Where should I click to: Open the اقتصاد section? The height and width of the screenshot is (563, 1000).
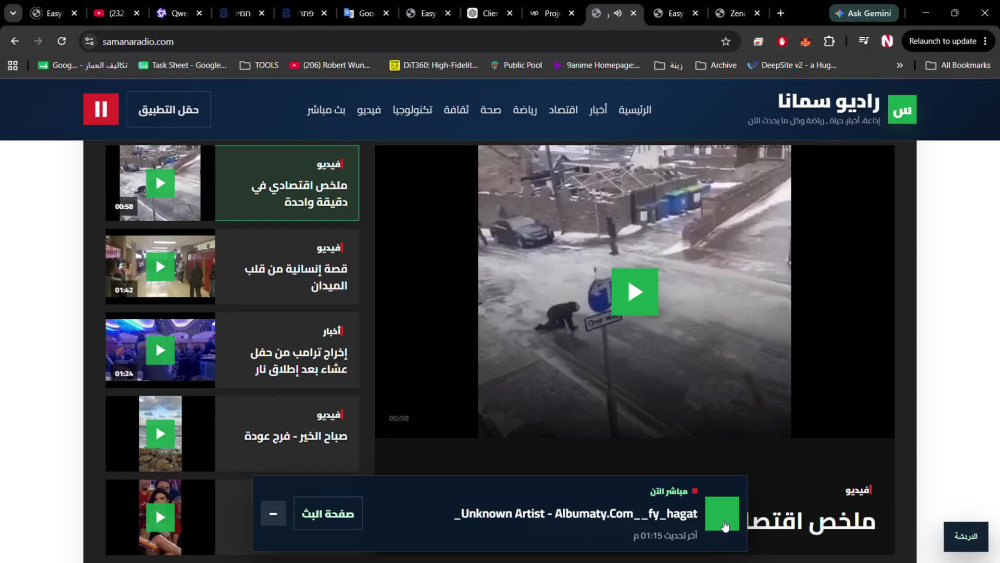tap(563, 110)
